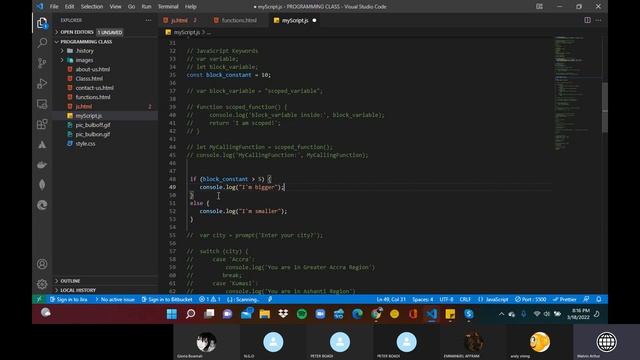
Task: Open Explorer panel's ellipsis menu
Action: (148, 20)
